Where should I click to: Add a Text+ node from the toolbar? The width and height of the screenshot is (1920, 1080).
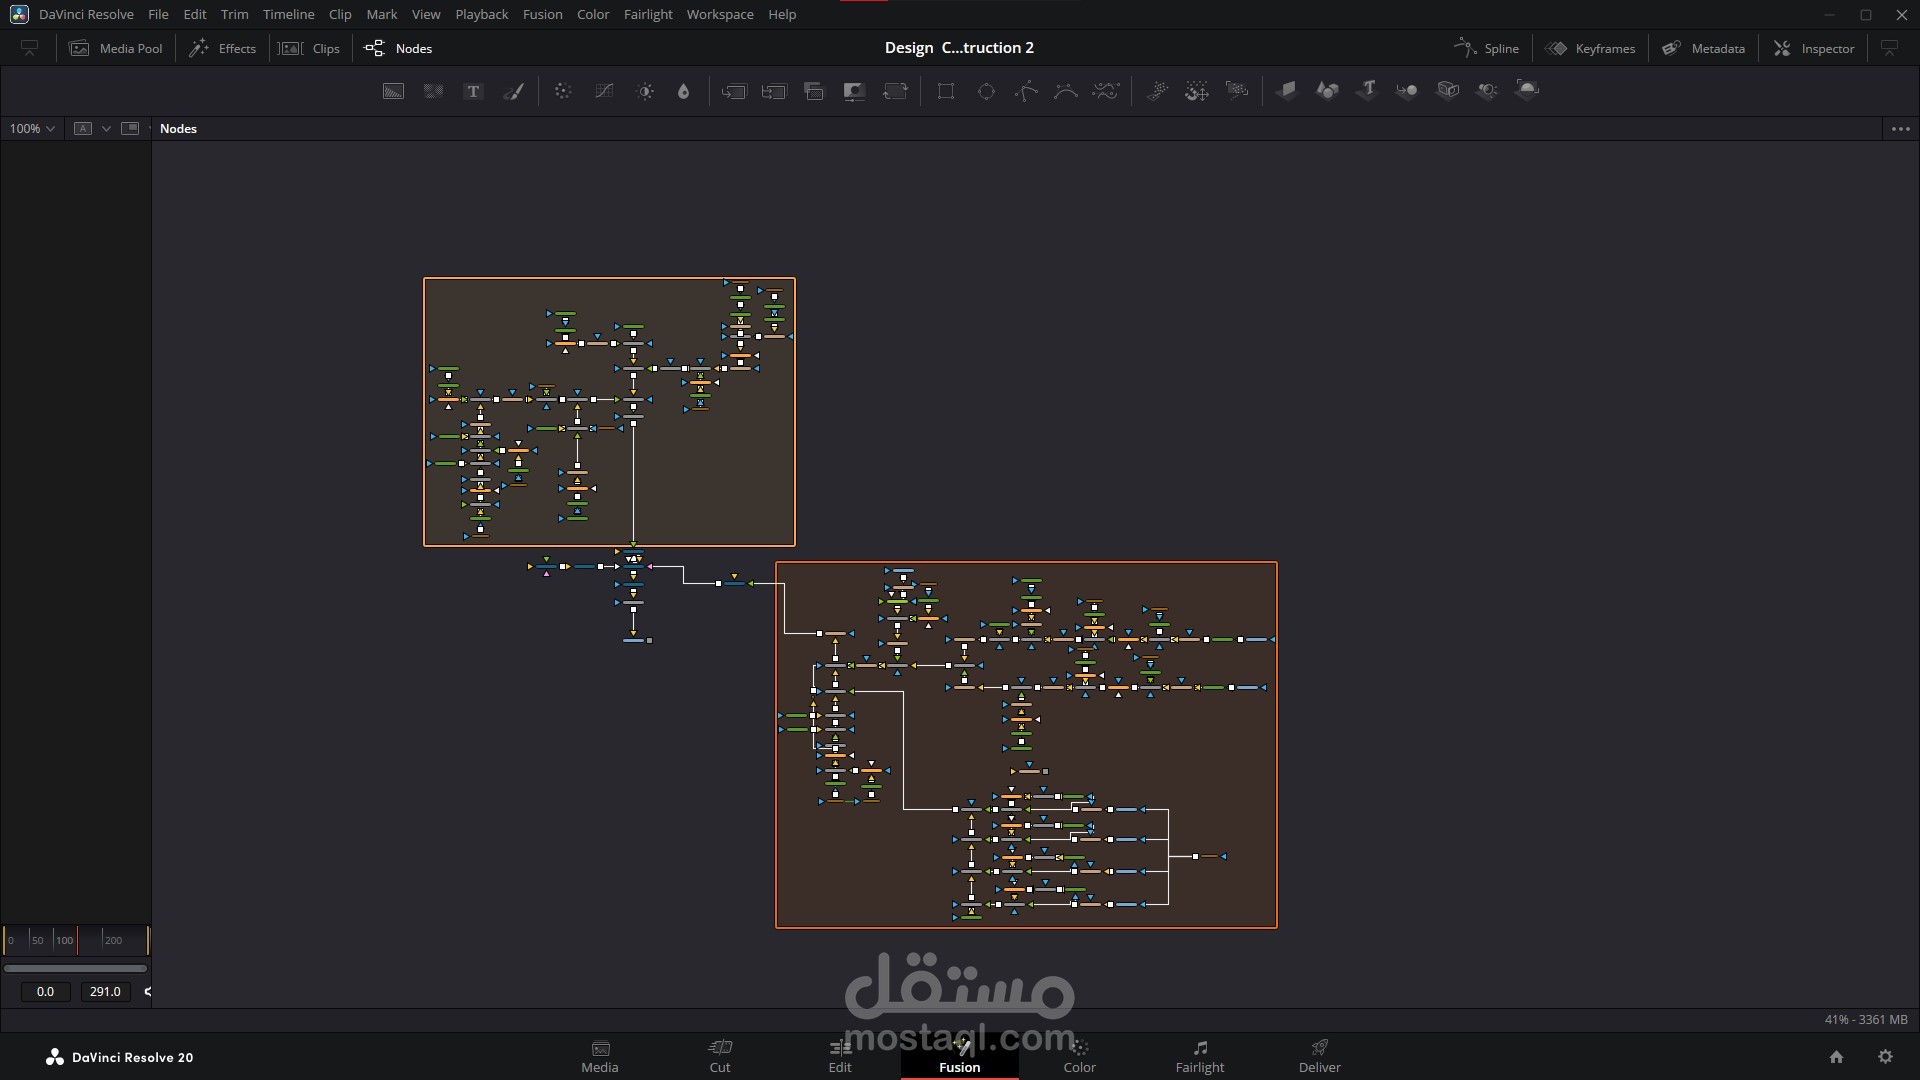pyautogui.click(x=474, y=91)
